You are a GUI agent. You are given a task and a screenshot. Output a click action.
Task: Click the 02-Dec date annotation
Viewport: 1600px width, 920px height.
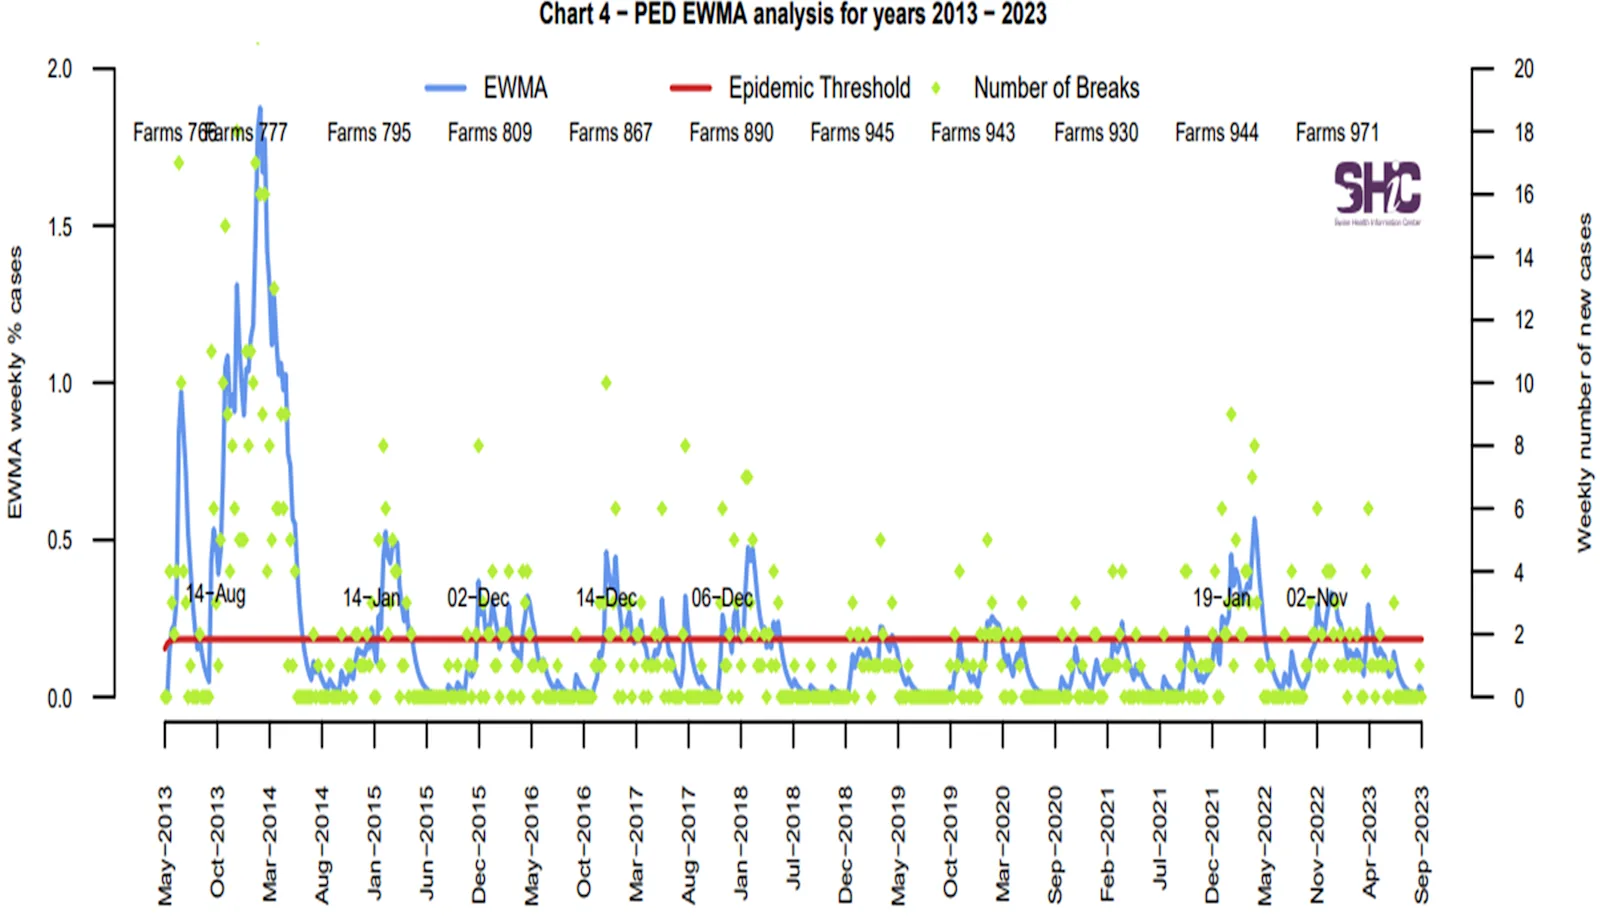[478, 598]
